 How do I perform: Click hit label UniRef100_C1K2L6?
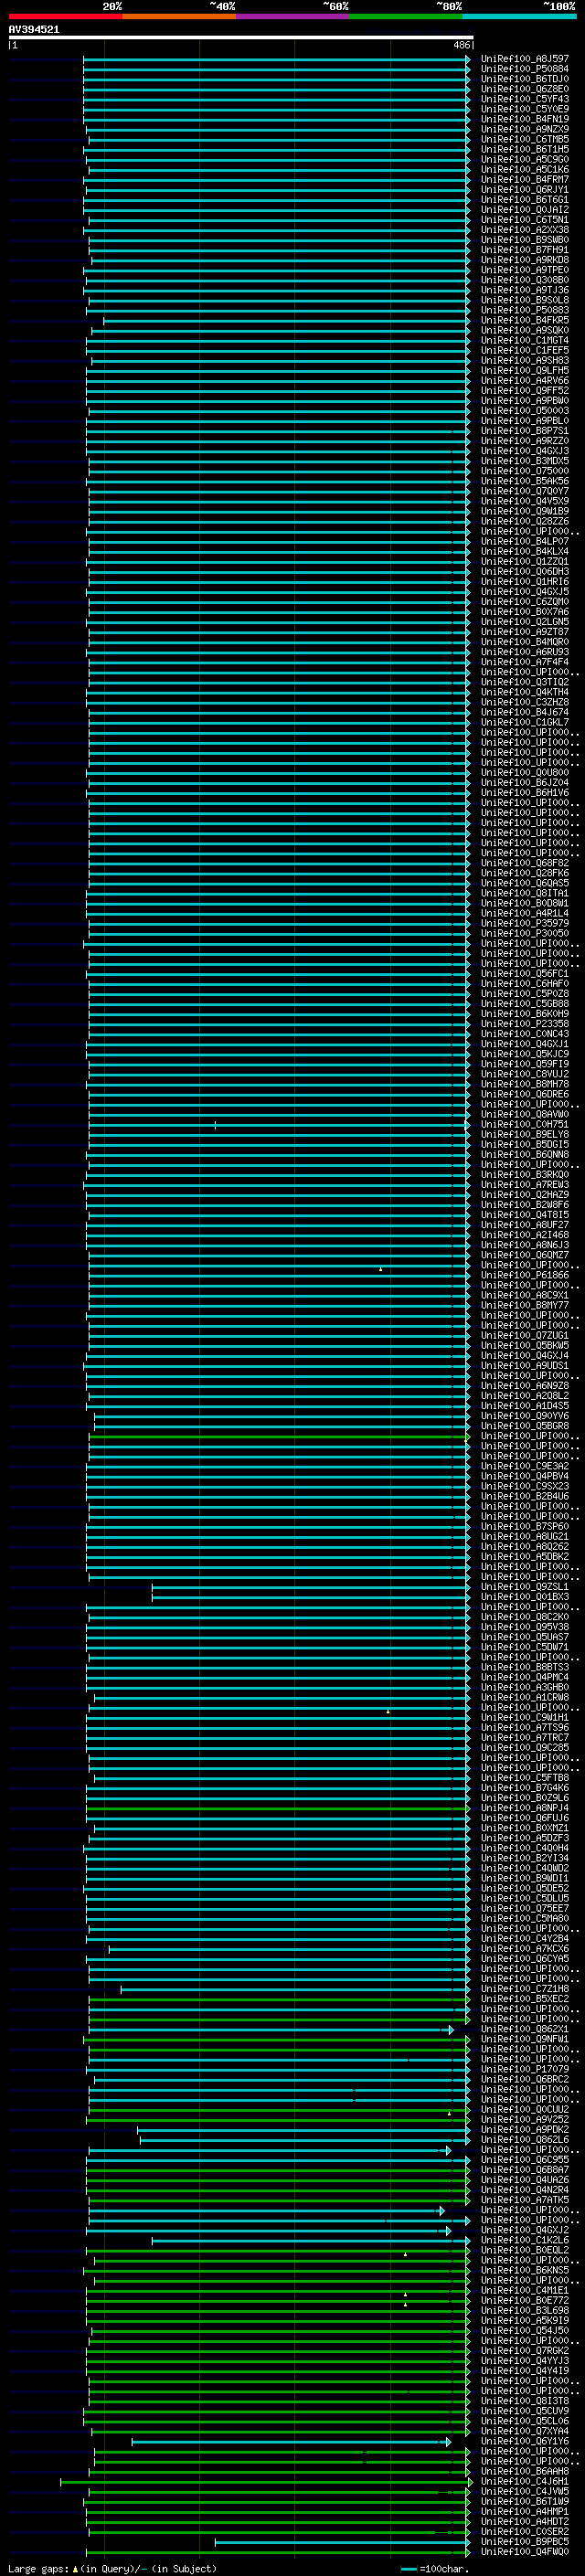pos(525,2240)
